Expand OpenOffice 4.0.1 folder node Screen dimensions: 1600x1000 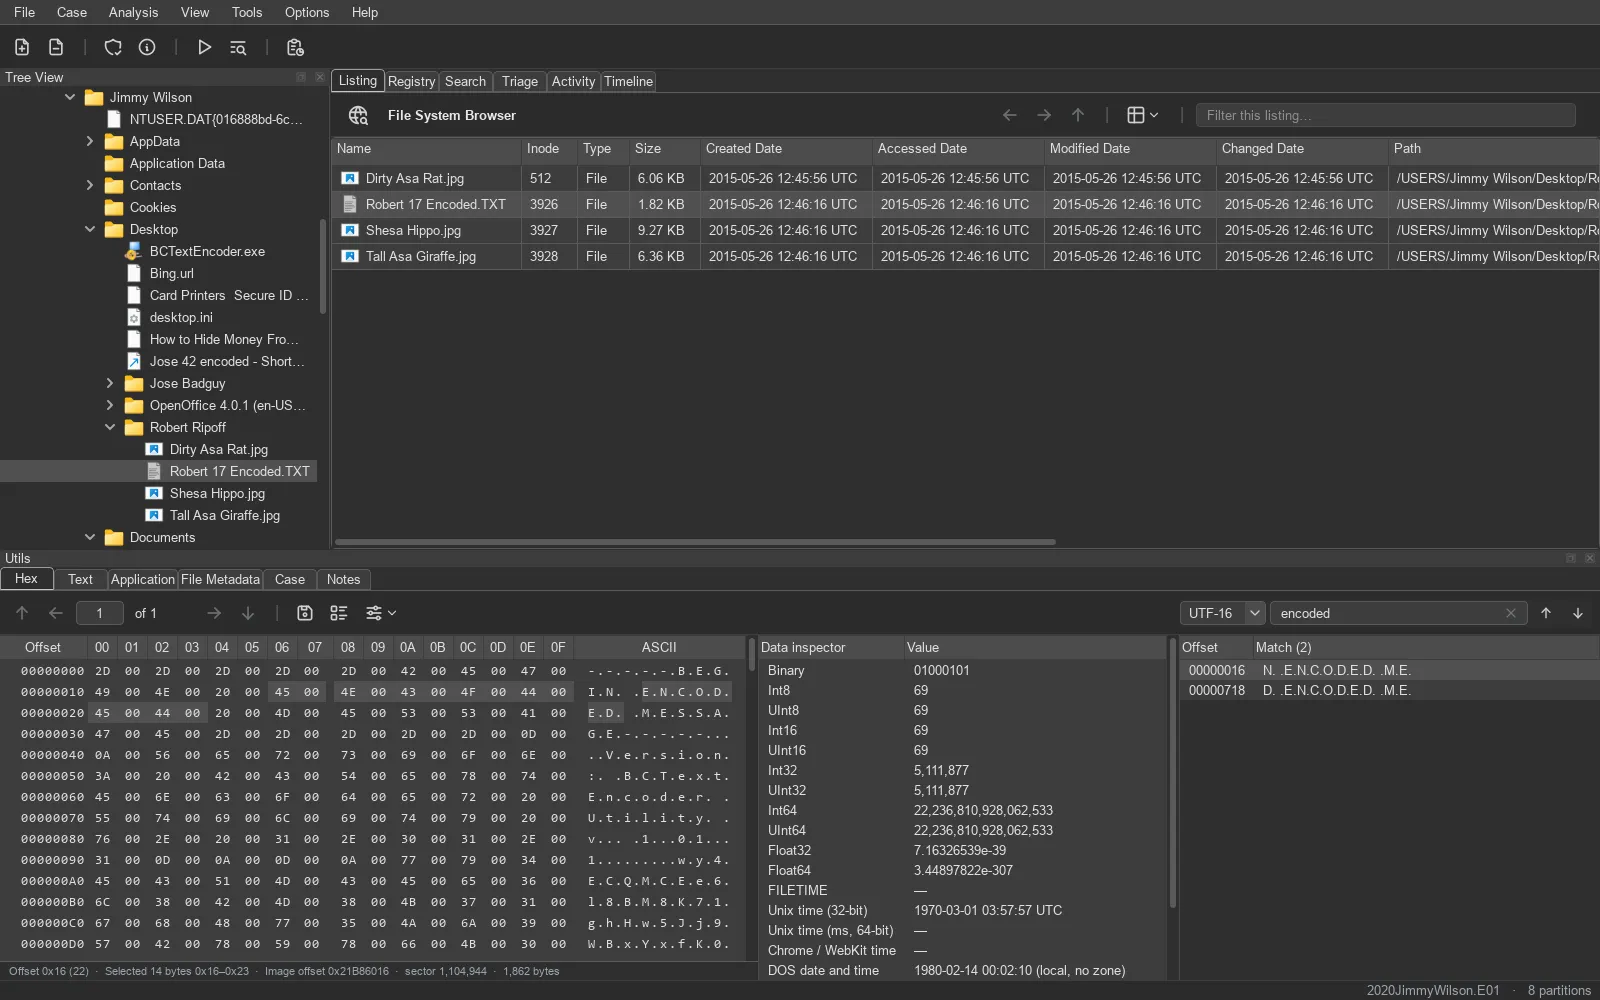pos(110,405)
